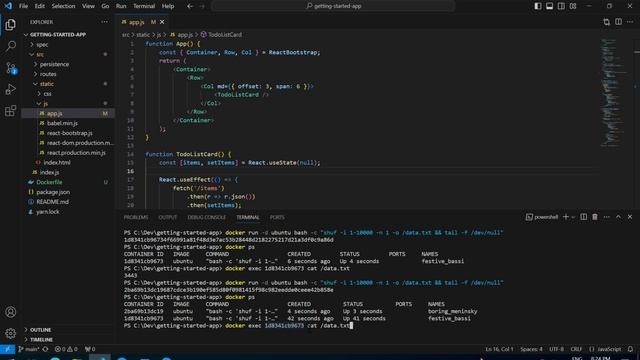This screenshot has width=640, height=360.
Task: Open the Selection menu
Action: 63,6
